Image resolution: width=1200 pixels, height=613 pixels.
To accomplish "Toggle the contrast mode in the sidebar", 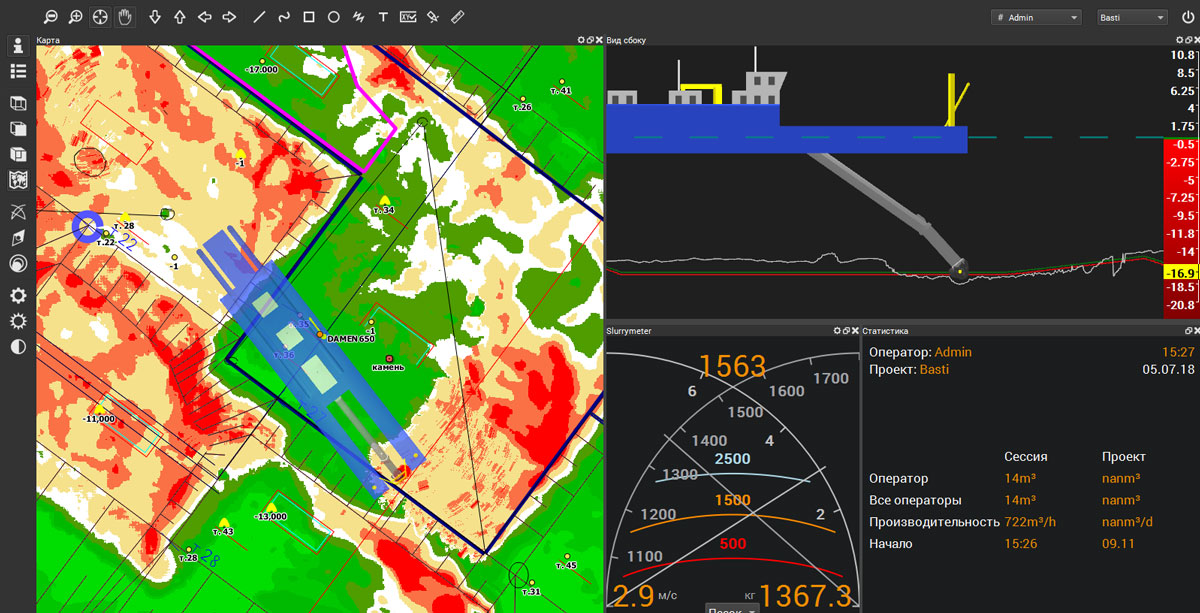I will point(17,345).
